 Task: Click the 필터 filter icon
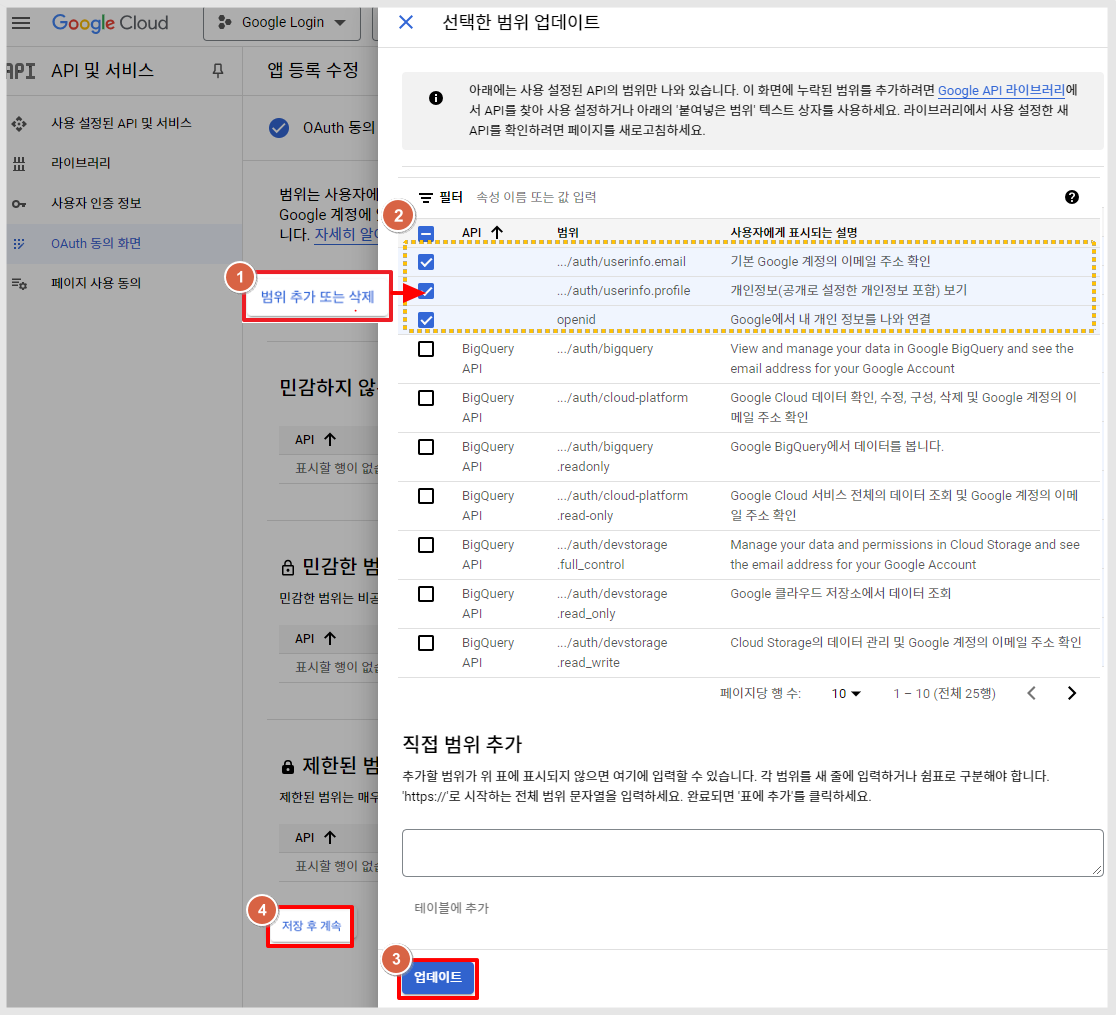pyautogui.click(x=426, y=197)
